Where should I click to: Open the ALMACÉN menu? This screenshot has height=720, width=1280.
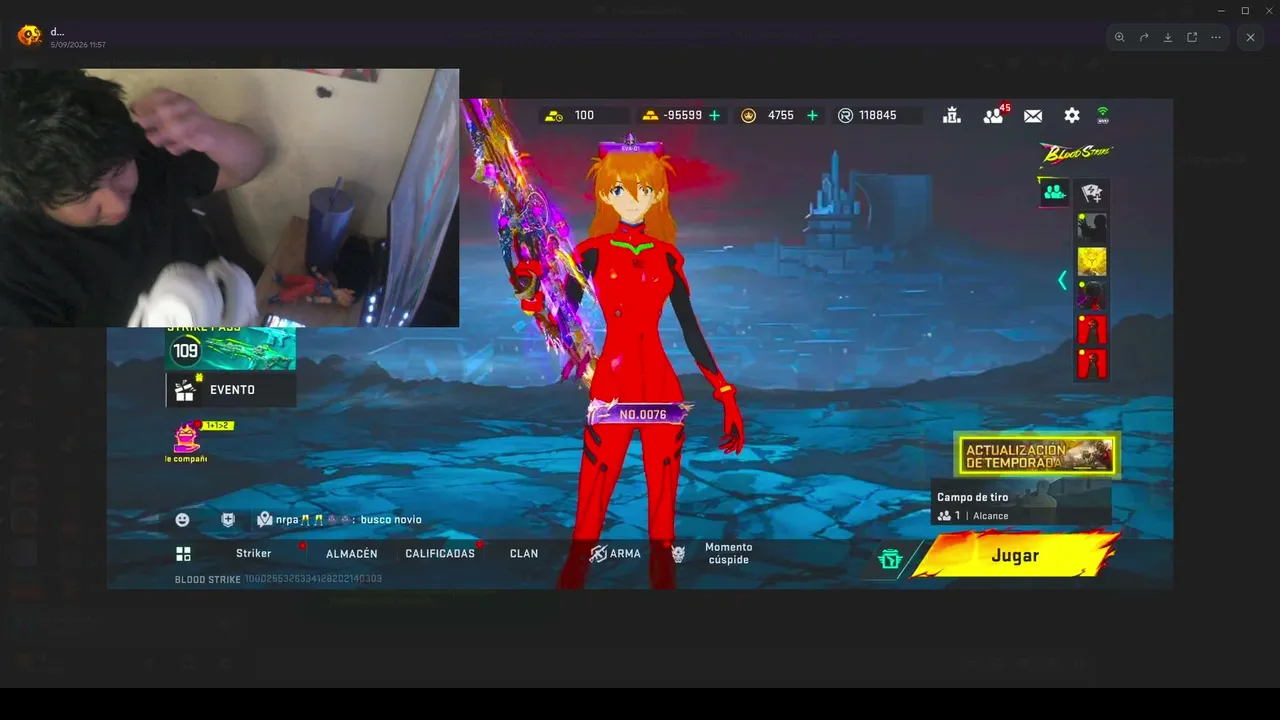[x=352, y=554]
